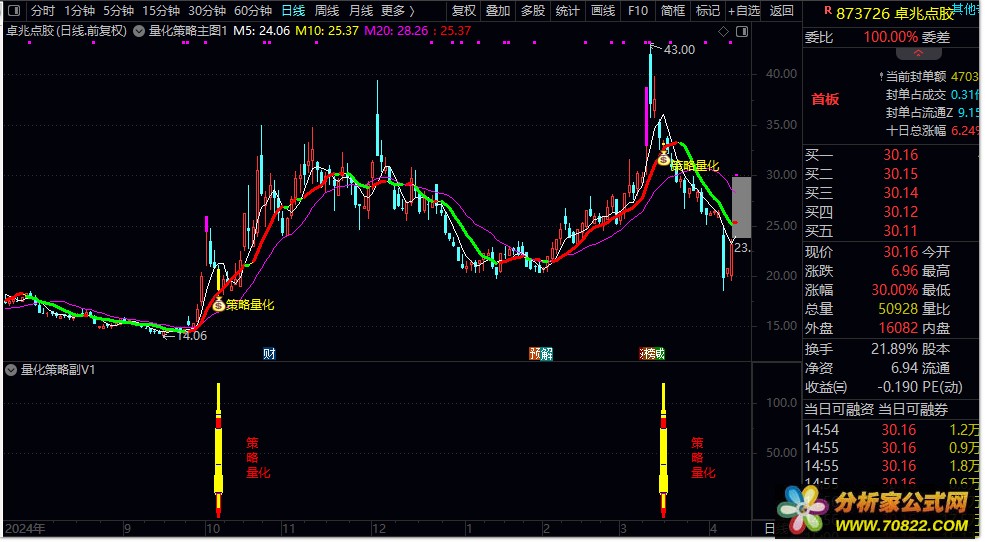Click the month 3 marker on time axis
The height and width of the screenshot is (542, 985).
click(623, 529)
